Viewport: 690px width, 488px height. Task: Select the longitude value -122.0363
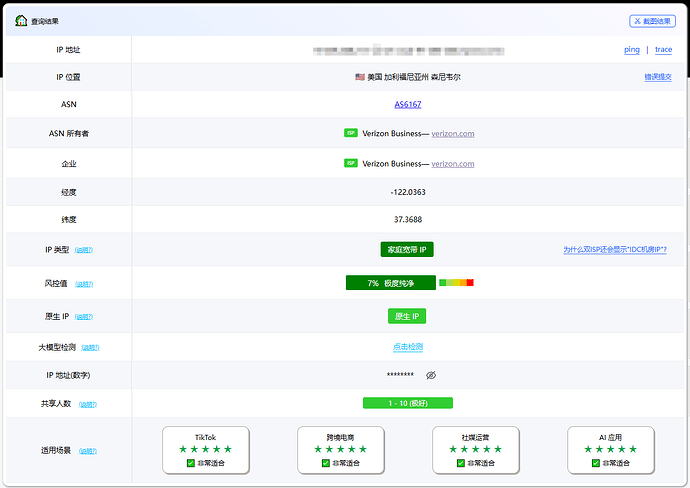(x=408, y=192)
